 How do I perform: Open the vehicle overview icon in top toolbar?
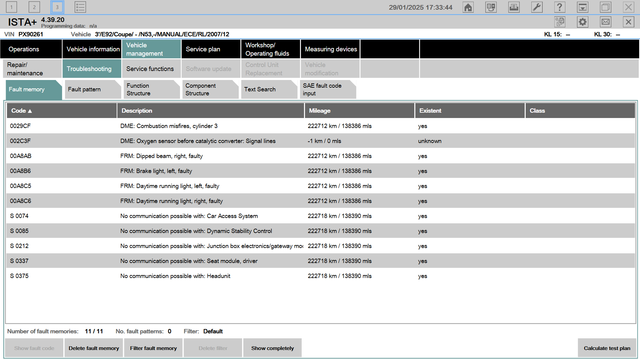tap(491, 7)
